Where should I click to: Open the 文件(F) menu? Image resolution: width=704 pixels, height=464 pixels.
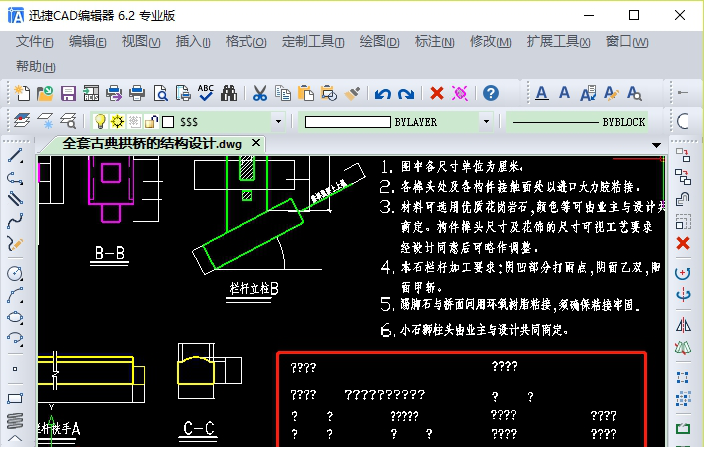coord(35,42)
